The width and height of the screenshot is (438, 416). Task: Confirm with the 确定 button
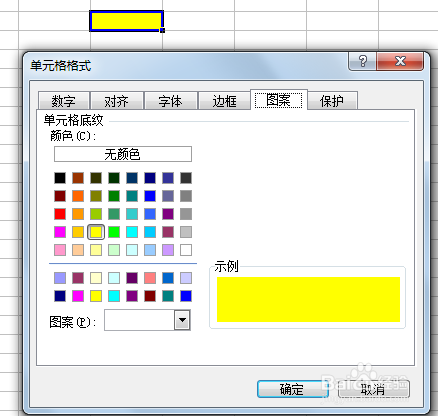[x=293, y=389]
